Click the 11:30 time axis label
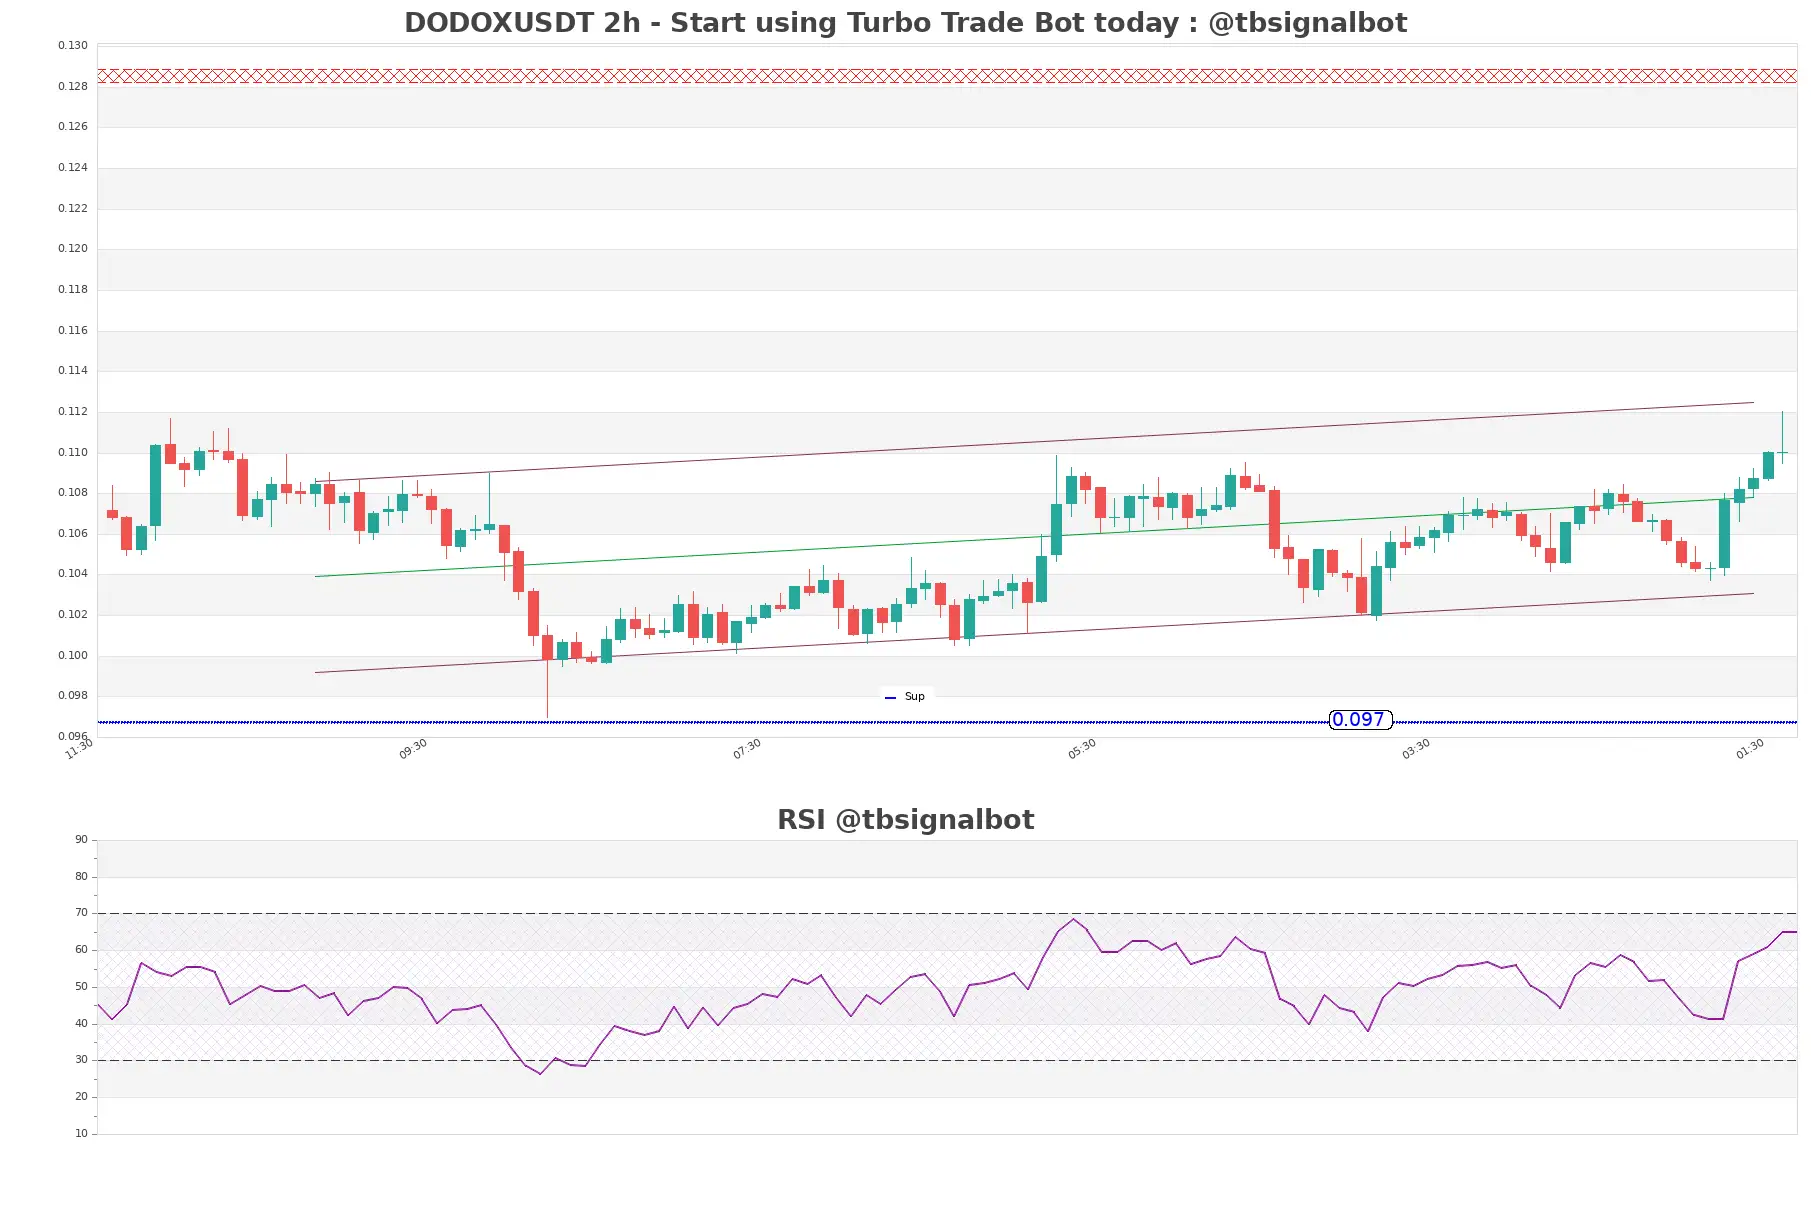Image resolution: width=1811 pixels, height=1208 pixels. coord(78,750)
